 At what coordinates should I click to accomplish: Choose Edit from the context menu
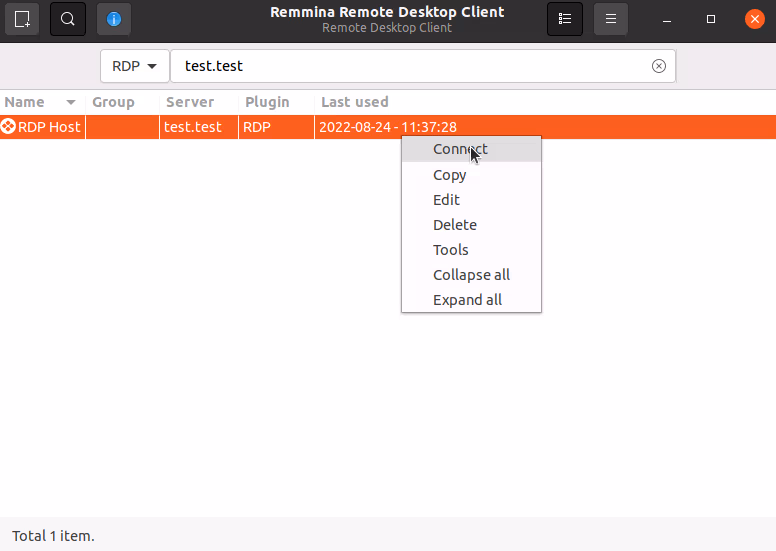(x=471, y=200)
